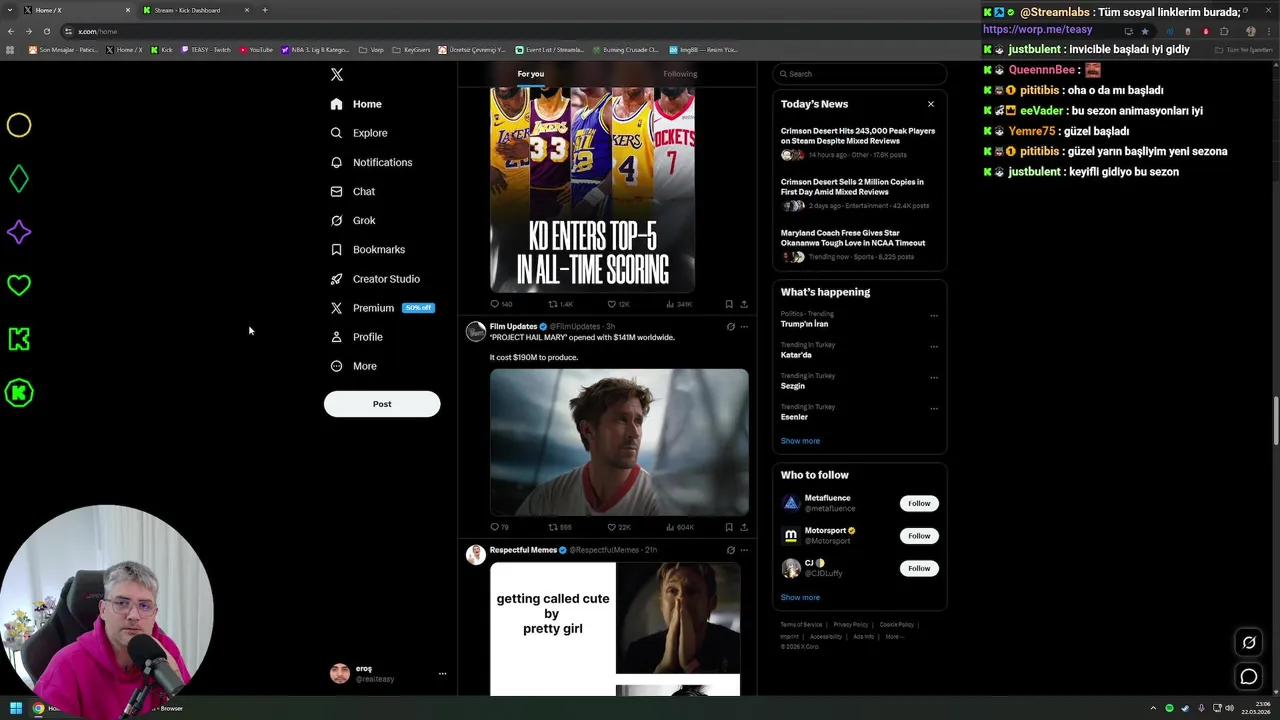Bookmark the Film Updates post
Screen dimensions: 1280x720
pos(729,527)
